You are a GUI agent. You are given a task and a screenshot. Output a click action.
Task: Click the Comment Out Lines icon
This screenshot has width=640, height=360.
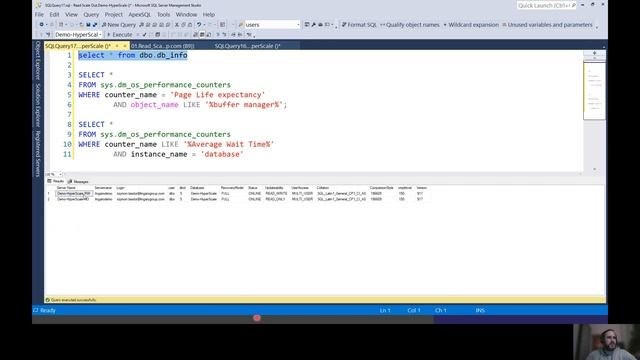(218, 35)
